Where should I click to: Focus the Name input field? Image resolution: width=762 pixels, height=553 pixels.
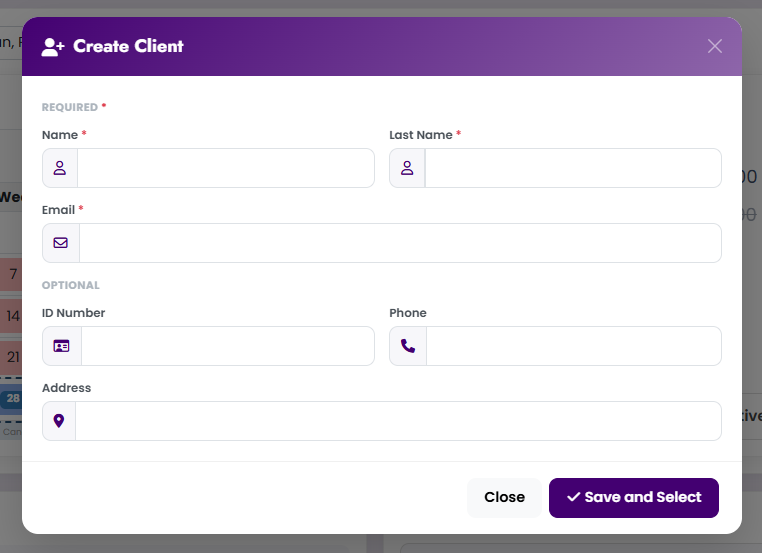coord(226,168)
